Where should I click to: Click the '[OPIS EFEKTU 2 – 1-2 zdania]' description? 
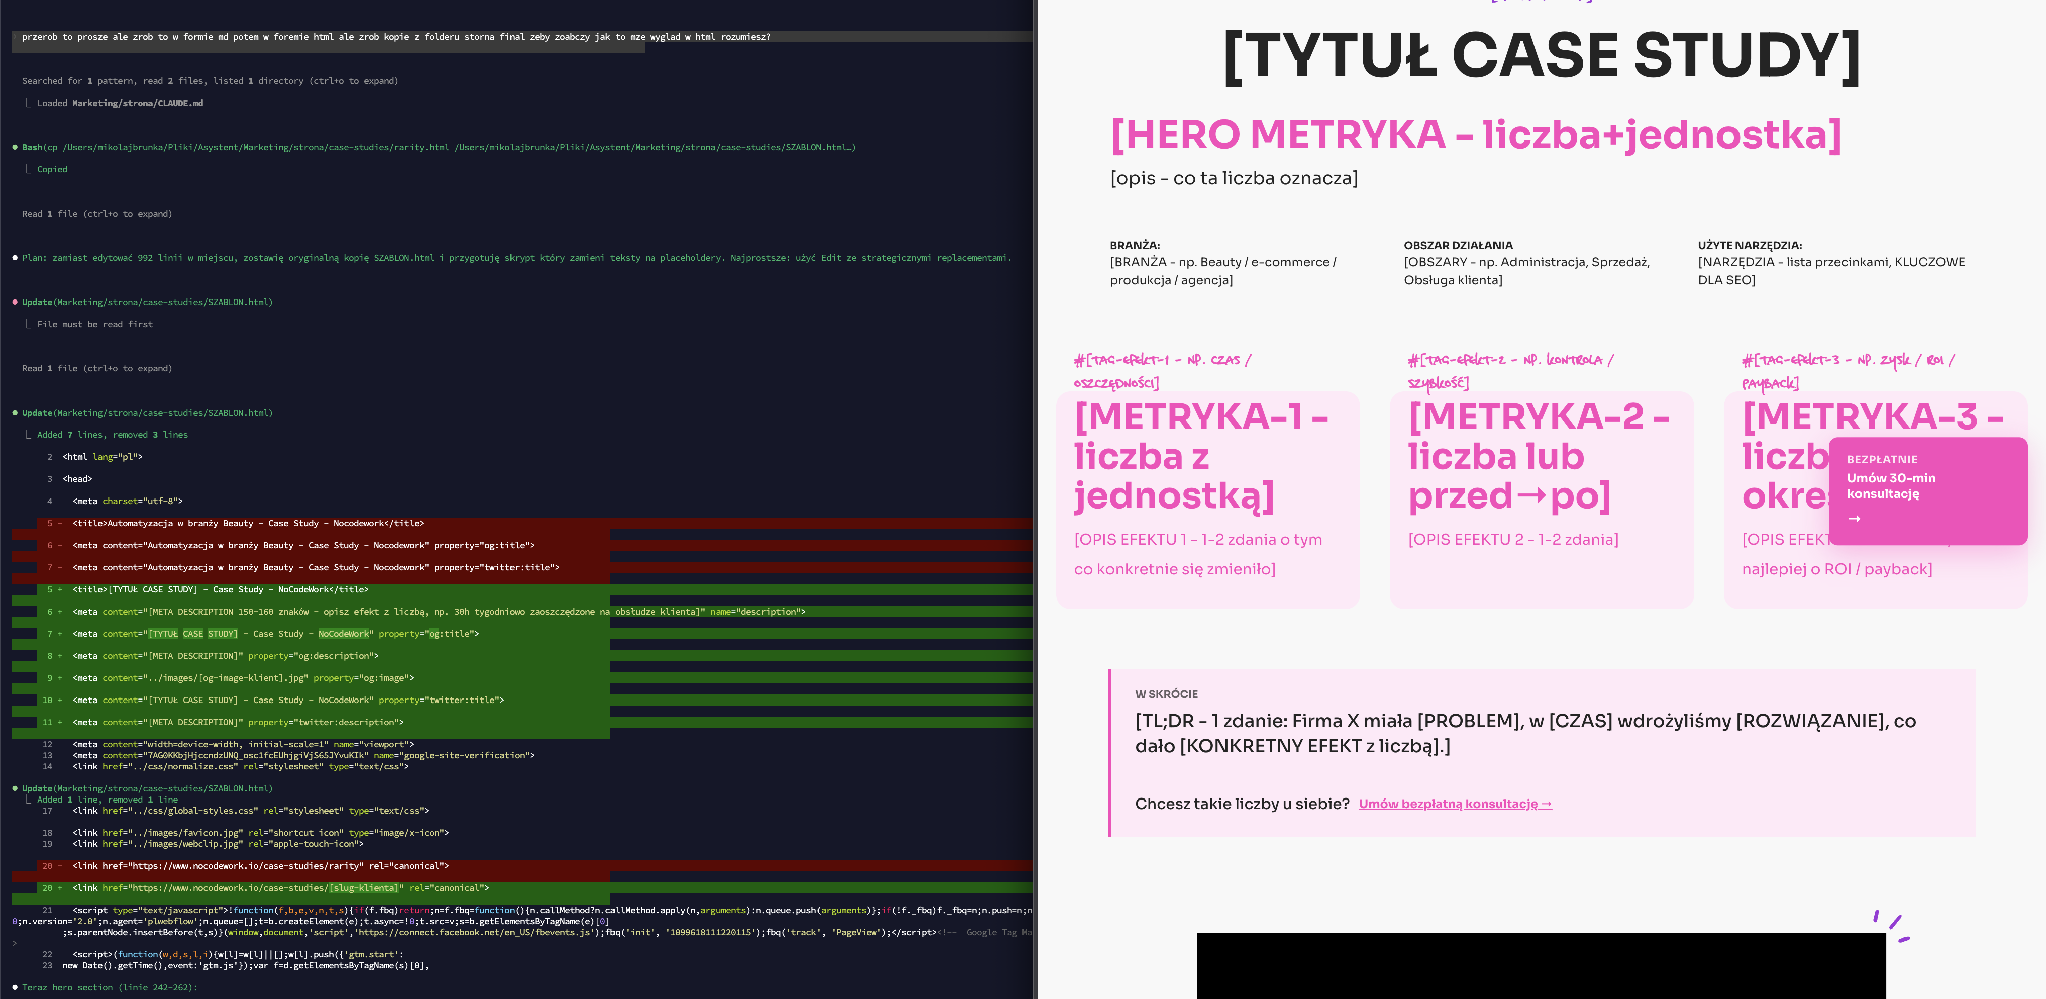coord(1513,540)
